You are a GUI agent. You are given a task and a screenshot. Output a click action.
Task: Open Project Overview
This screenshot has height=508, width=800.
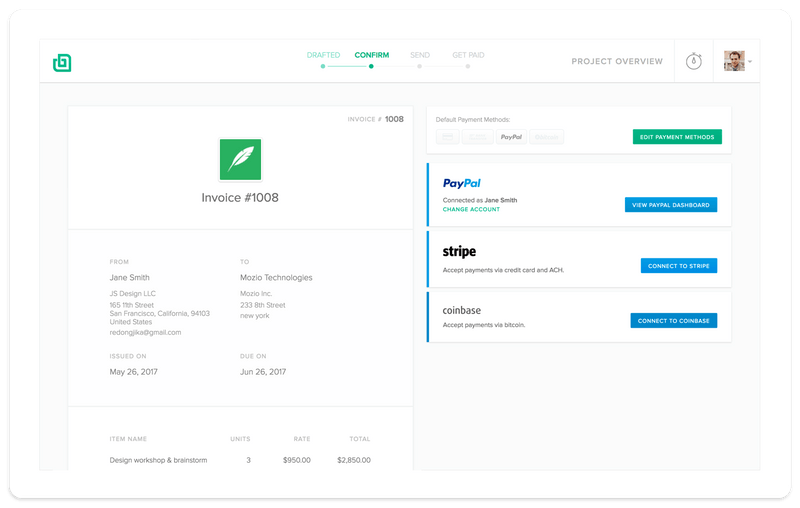pos(617,61)
